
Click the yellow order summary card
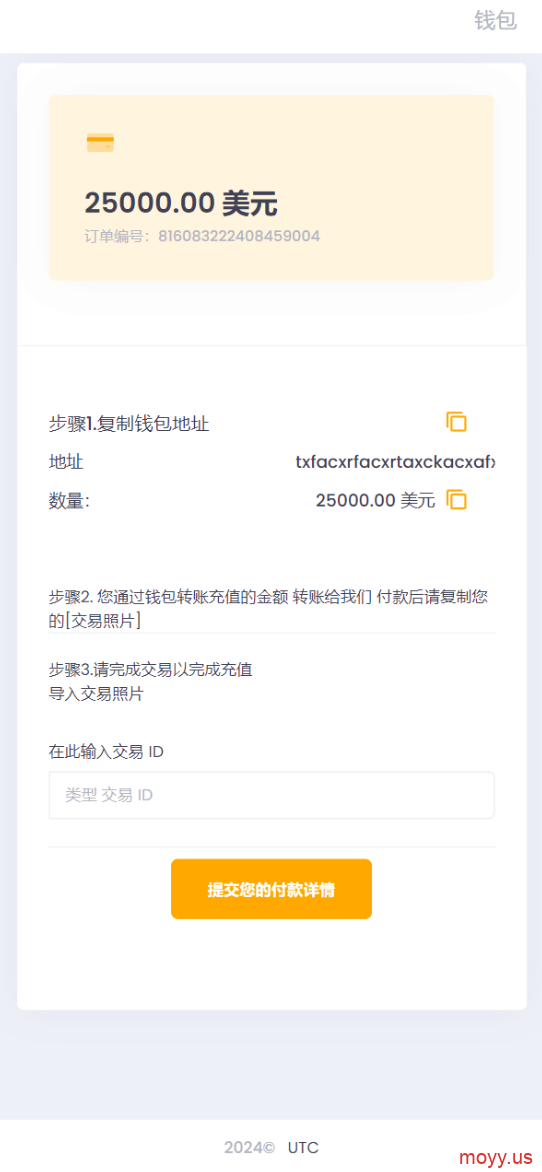click(271, 188)
